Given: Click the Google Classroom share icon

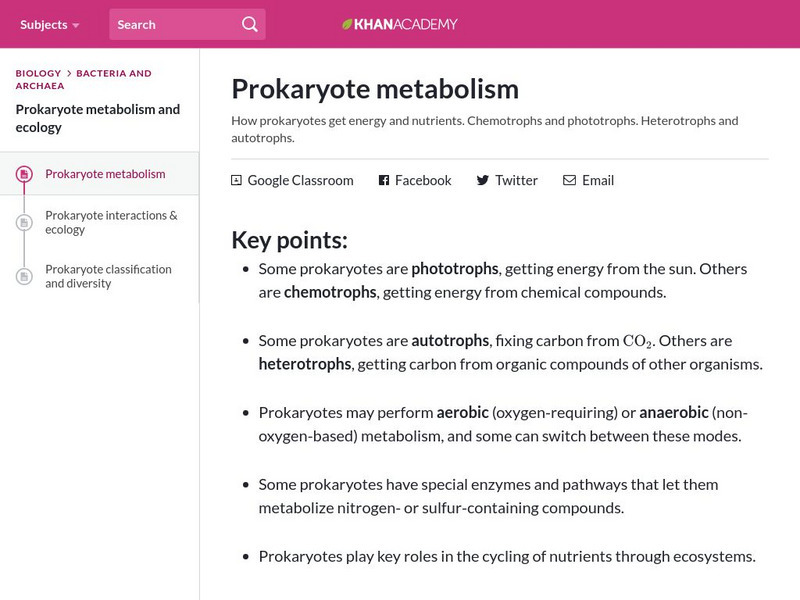Looking at the screenshot, I should coord(237,180).
